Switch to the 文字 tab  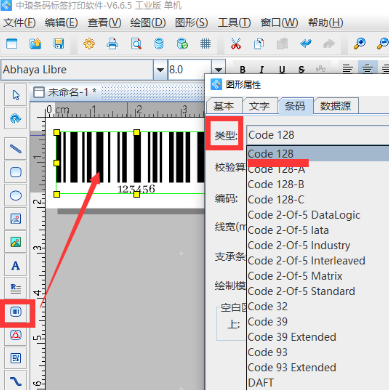click(x=259, y=106)
